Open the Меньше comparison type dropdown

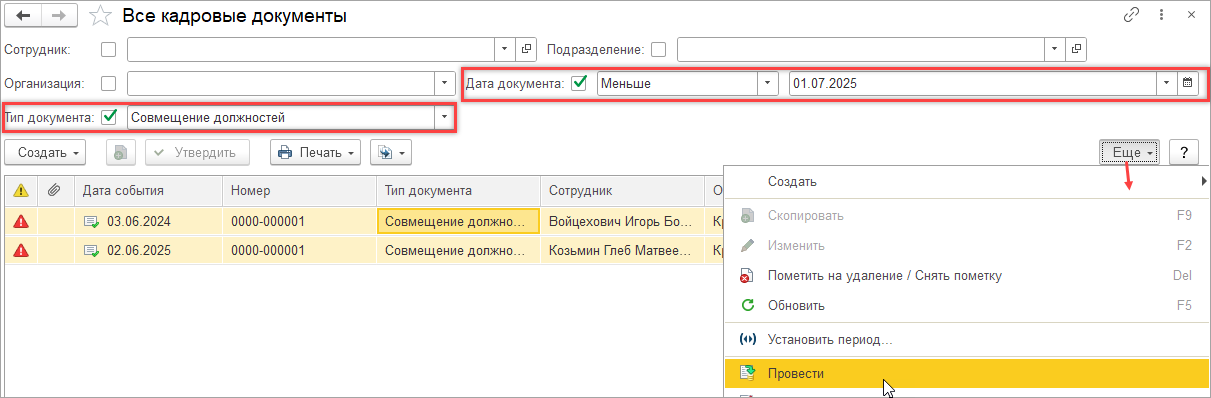point(767,83)
